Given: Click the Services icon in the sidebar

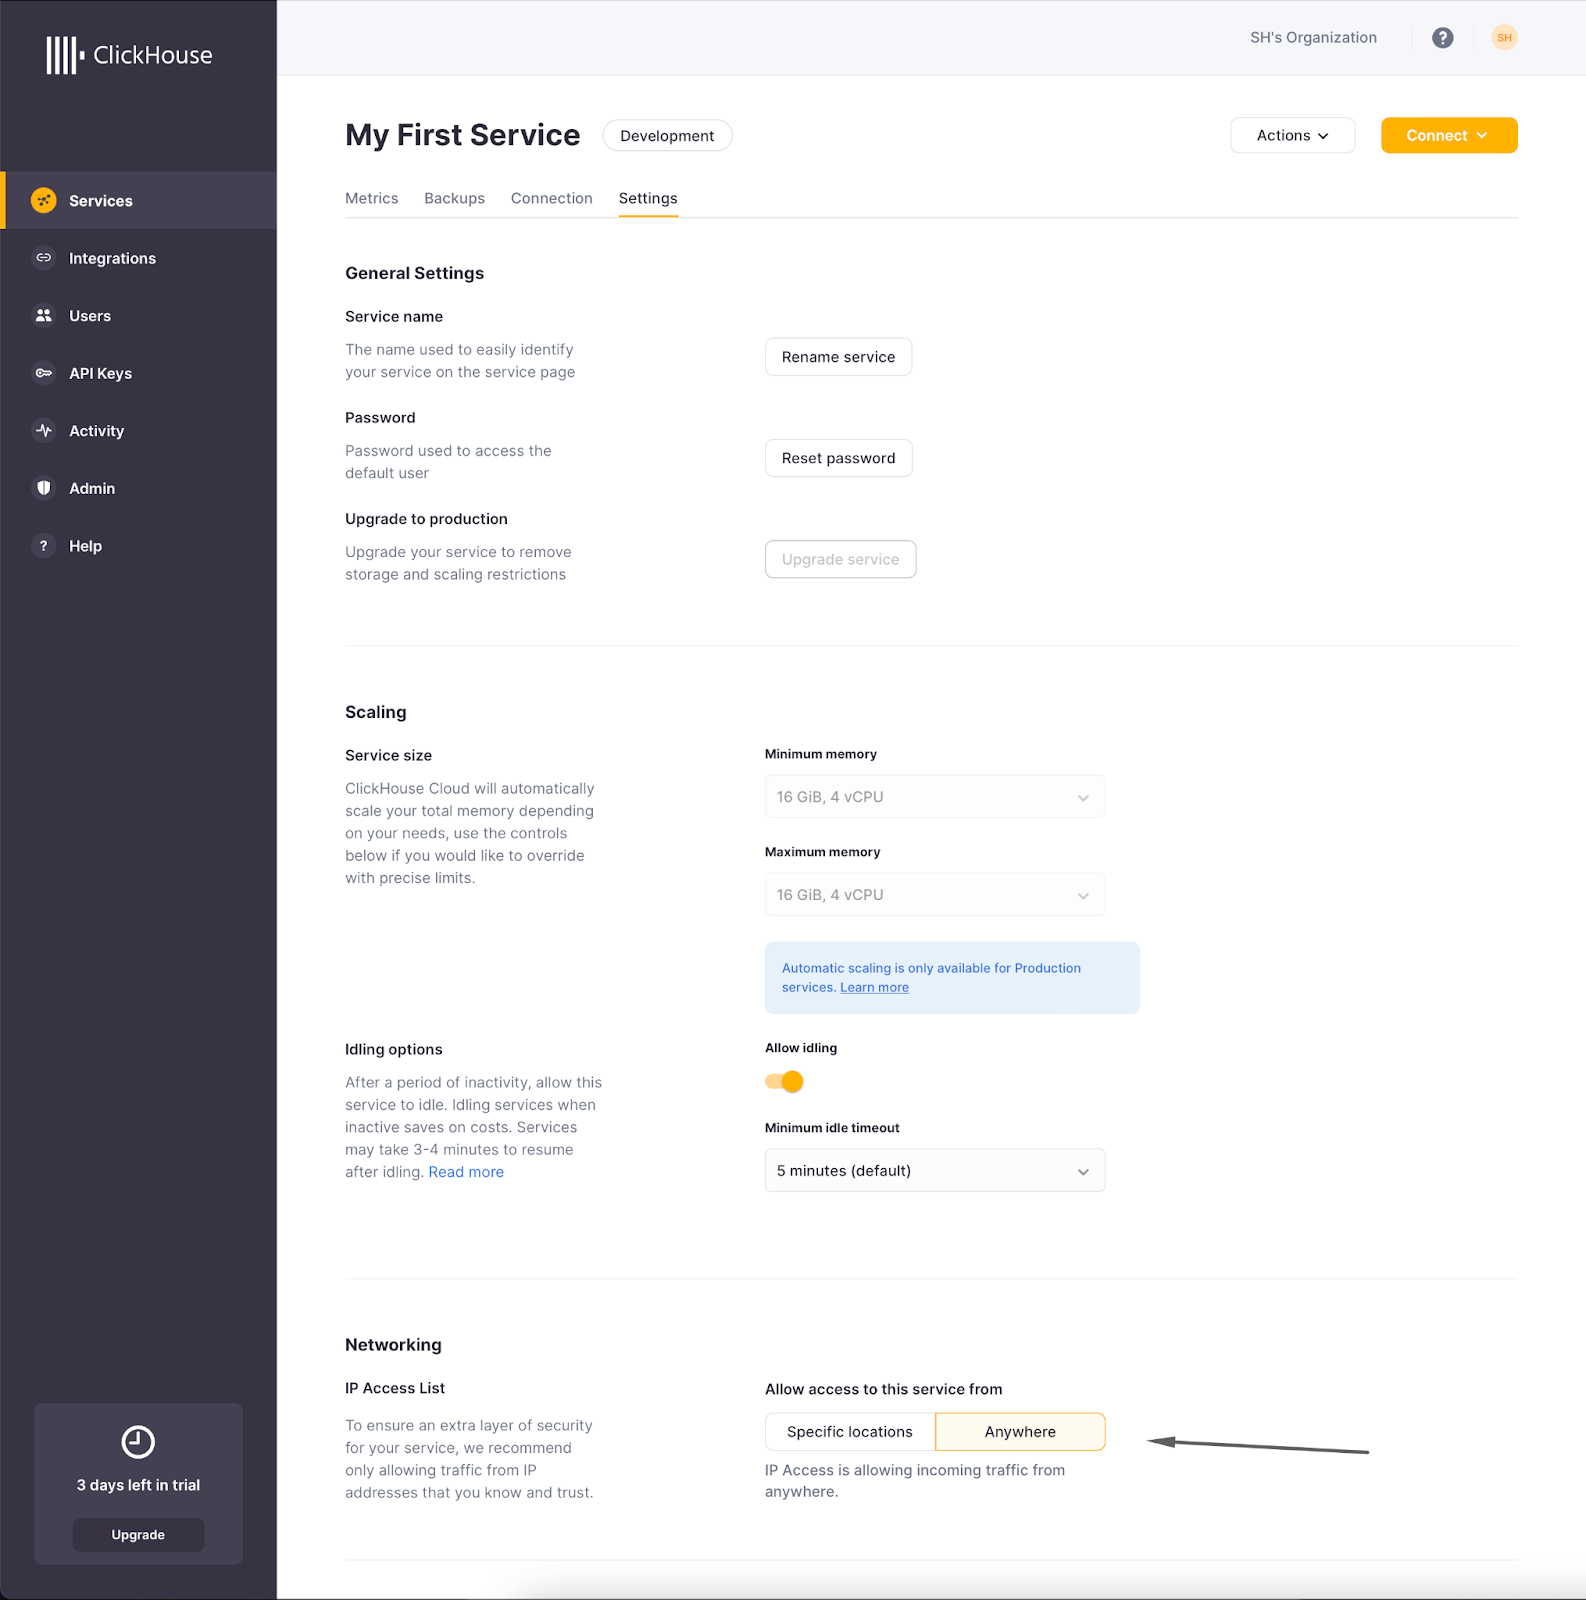Looking at the screenshot, I should point(44,200).
